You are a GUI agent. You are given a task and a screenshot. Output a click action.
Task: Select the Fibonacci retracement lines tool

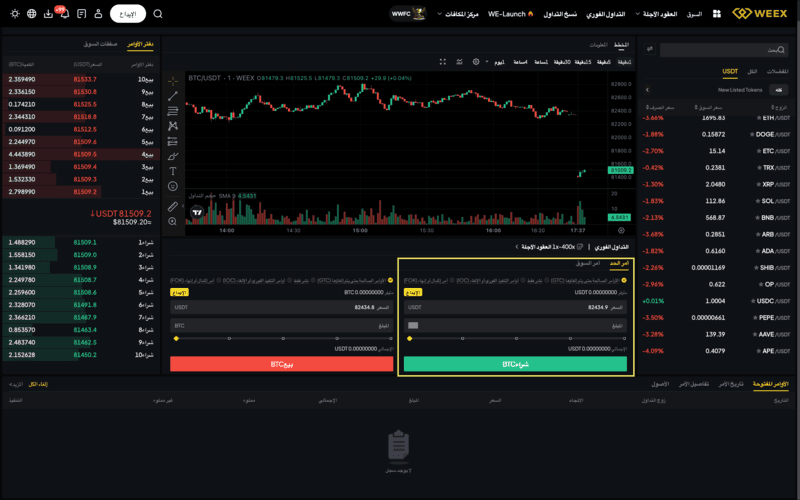tap(173, 111)
